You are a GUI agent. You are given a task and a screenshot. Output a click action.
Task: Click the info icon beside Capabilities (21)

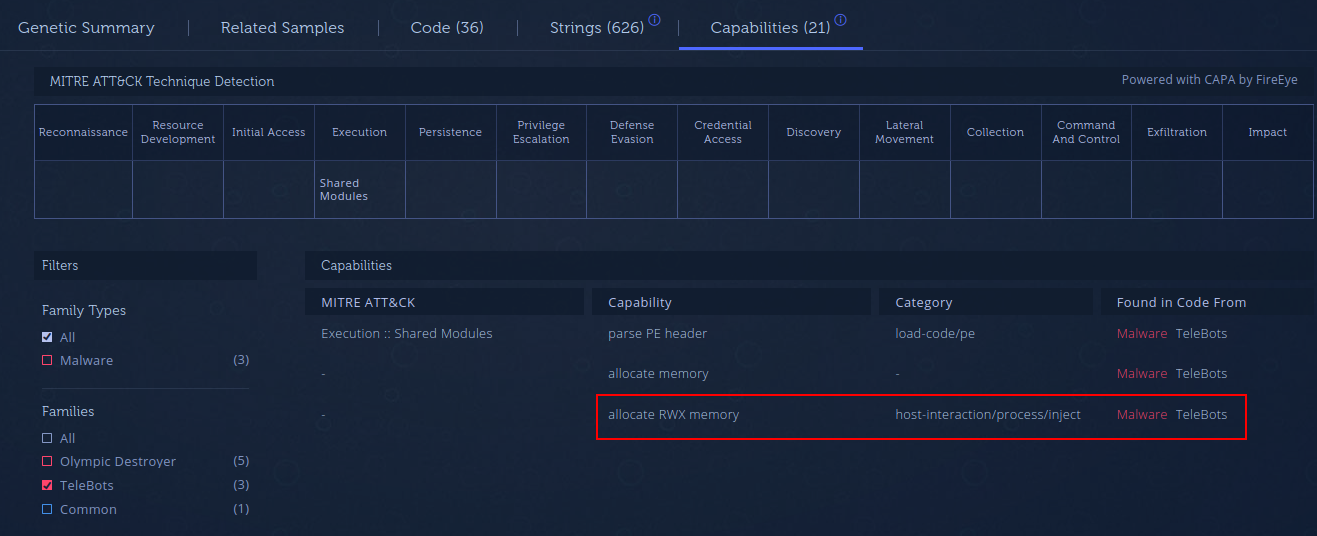coord(841,20)
